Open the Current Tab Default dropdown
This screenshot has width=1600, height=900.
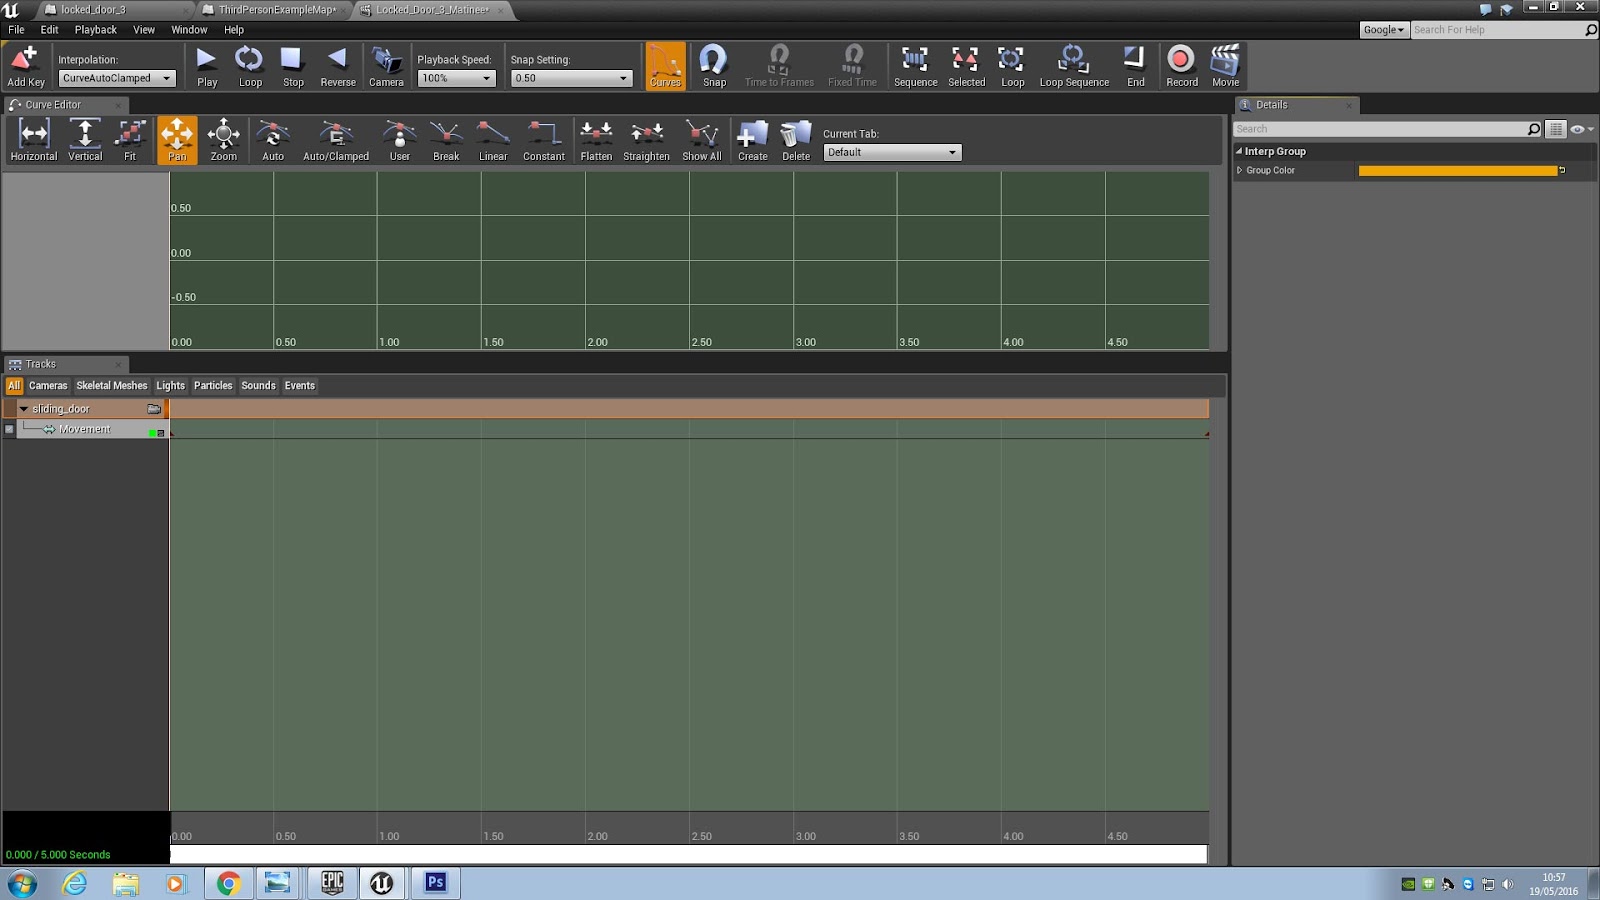892,152
